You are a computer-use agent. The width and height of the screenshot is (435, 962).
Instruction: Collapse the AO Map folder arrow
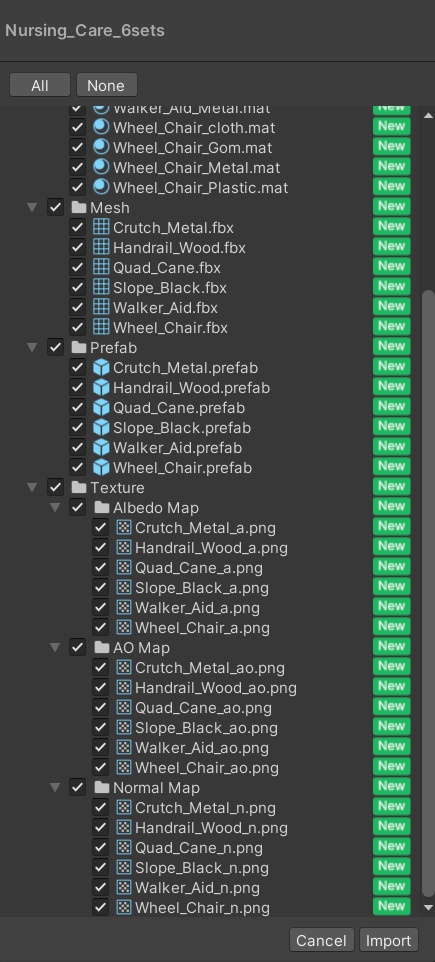[55, 647]
